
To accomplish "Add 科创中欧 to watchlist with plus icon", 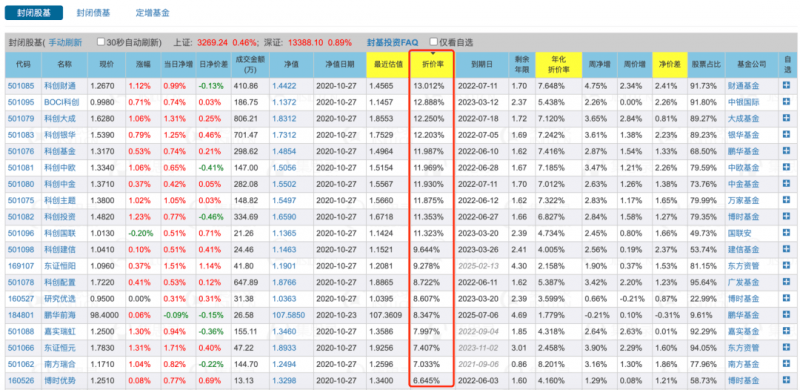I will (787, 167).
